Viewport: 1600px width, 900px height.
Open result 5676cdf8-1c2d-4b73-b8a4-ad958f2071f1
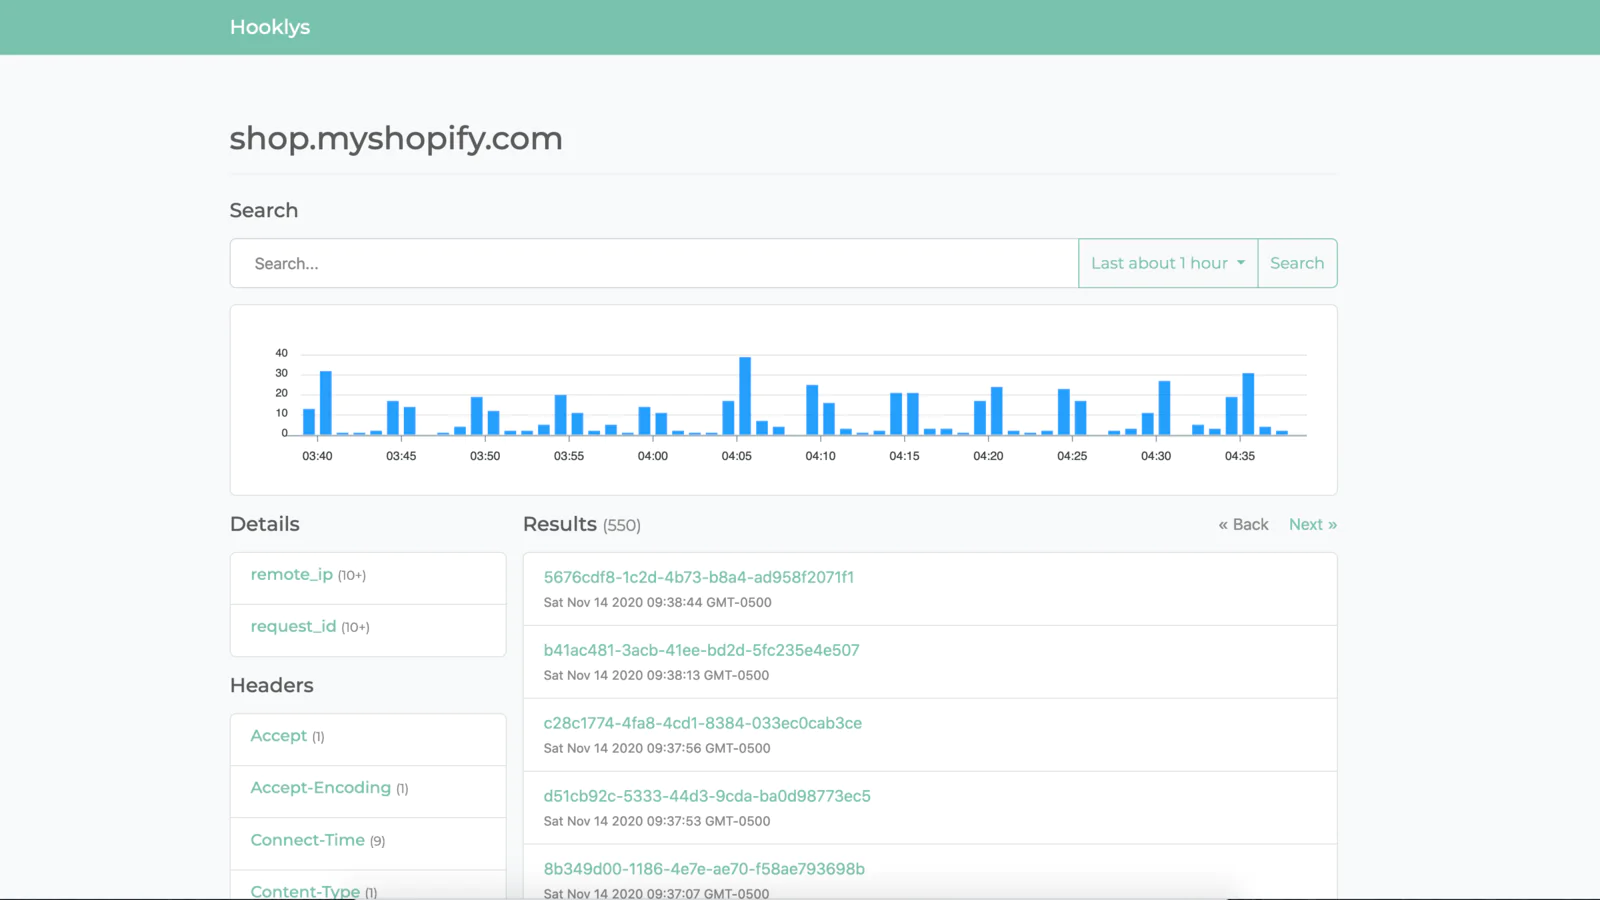pos(698,577)
